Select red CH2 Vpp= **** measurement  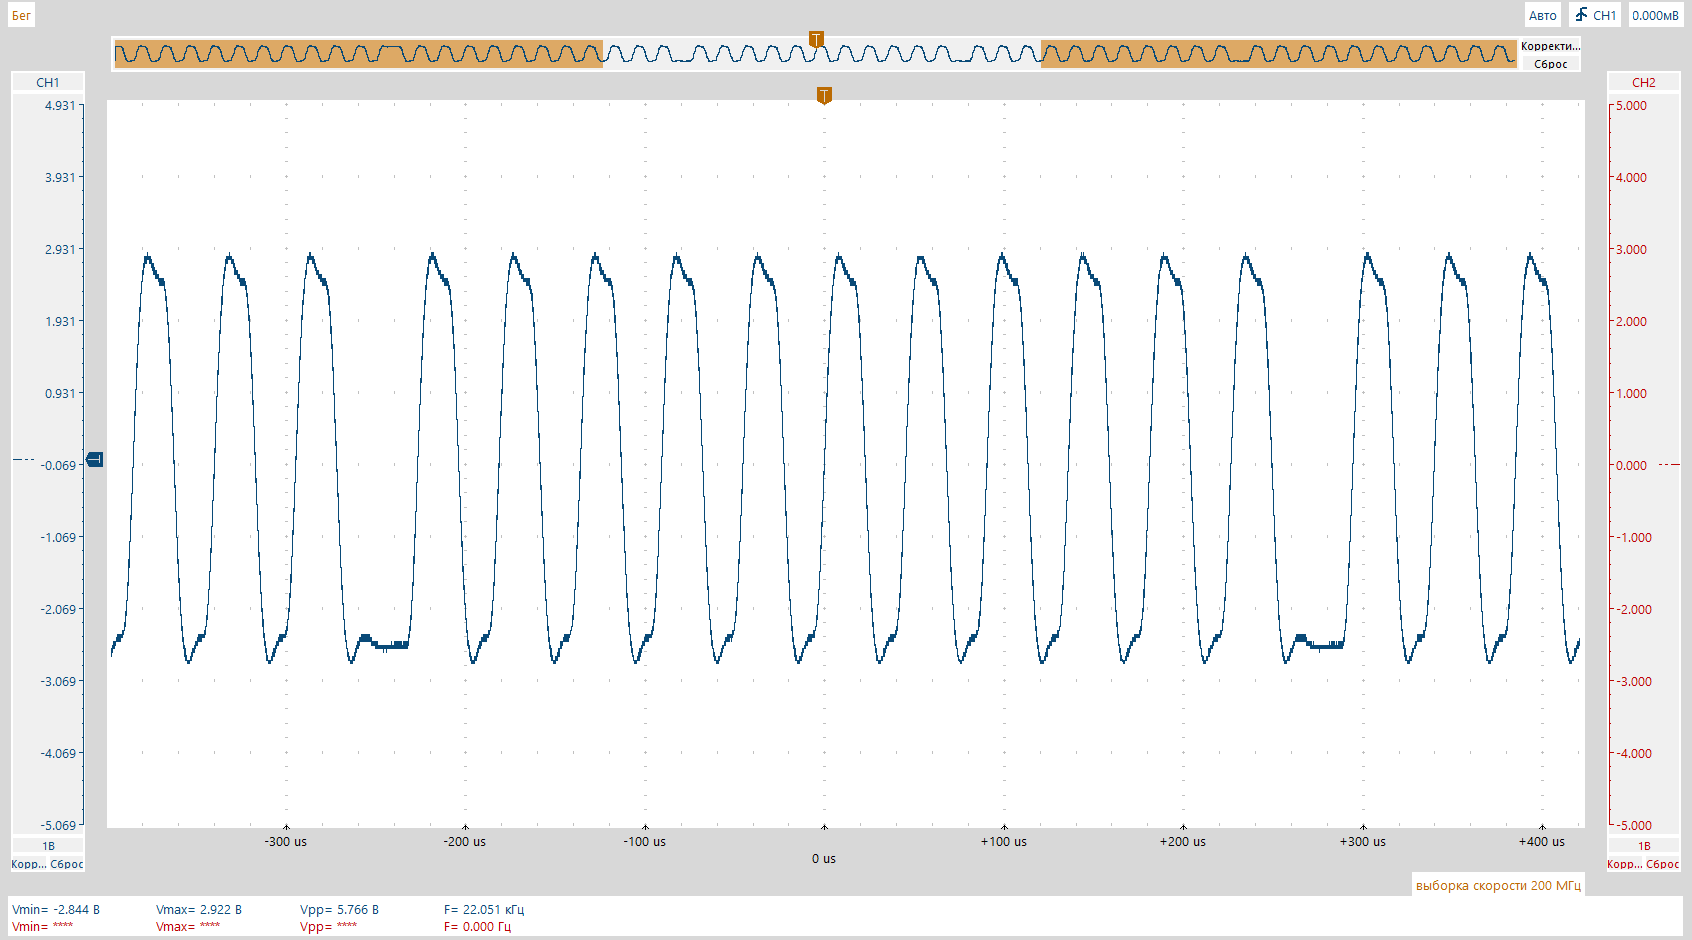coord(329,926)
